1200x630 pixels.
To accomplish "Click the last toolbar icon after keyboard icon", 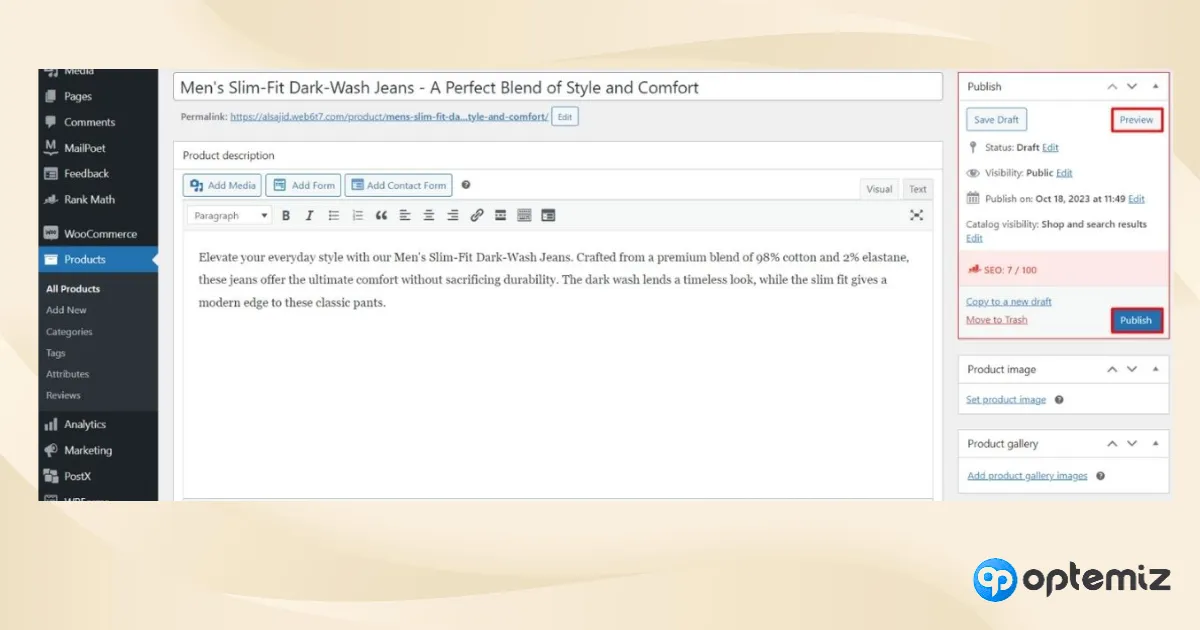I will (548, 215).
